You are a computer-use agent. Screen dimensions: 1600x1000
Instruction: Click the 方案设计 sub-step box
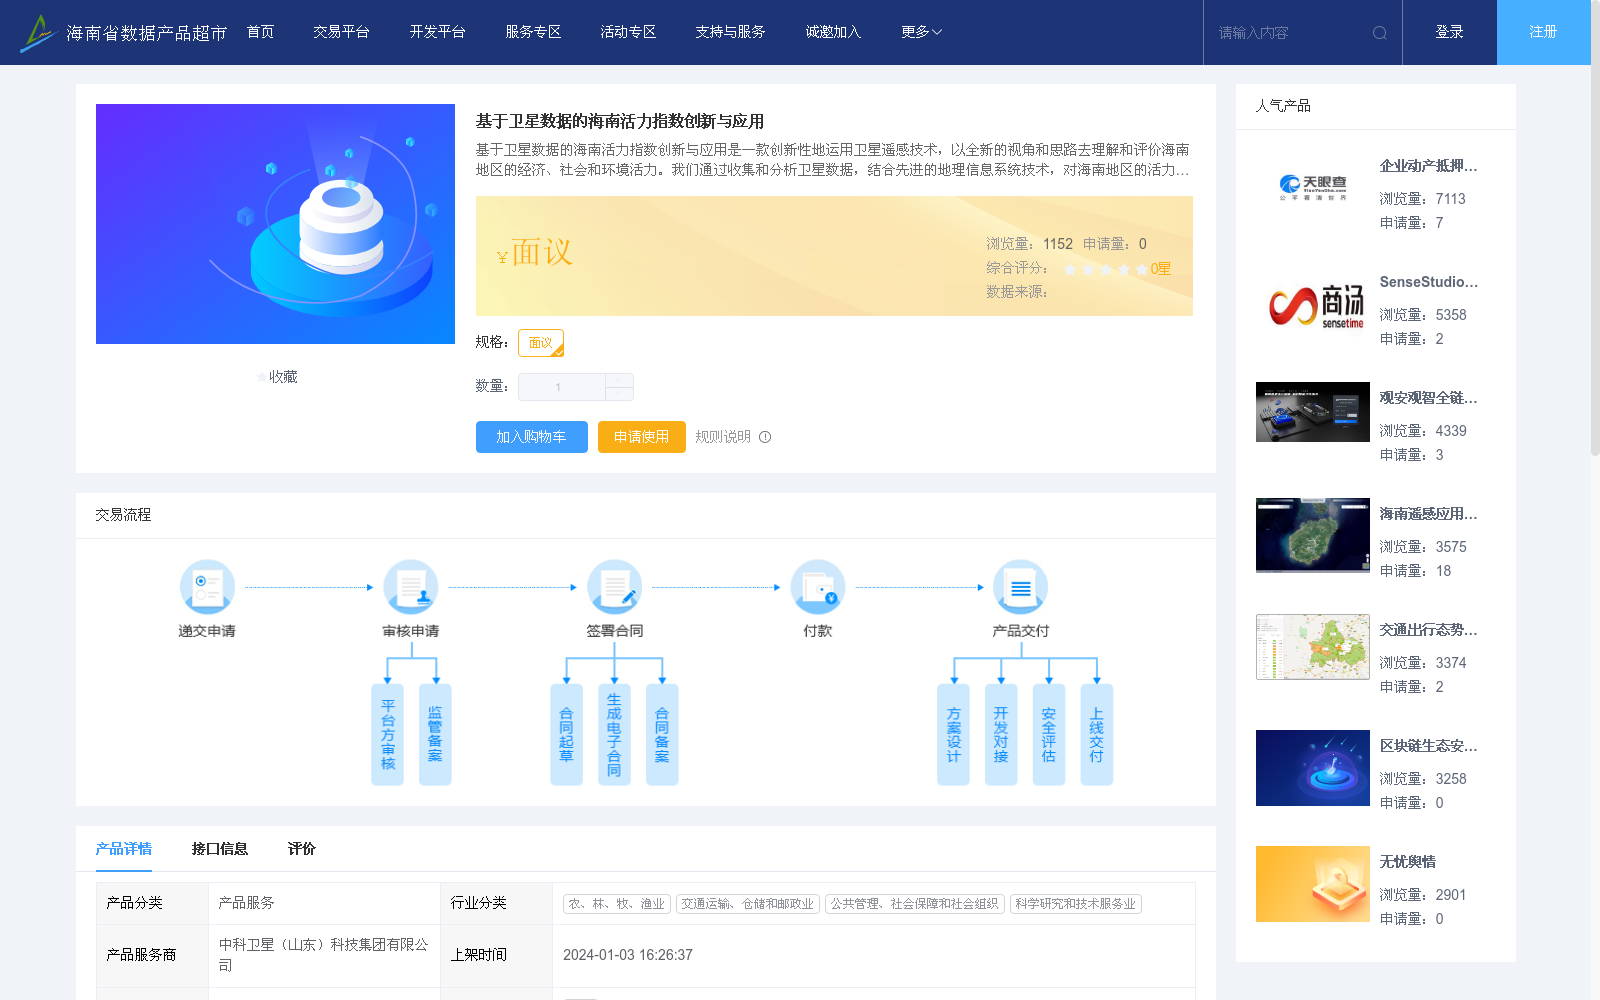tap(953, 734)
